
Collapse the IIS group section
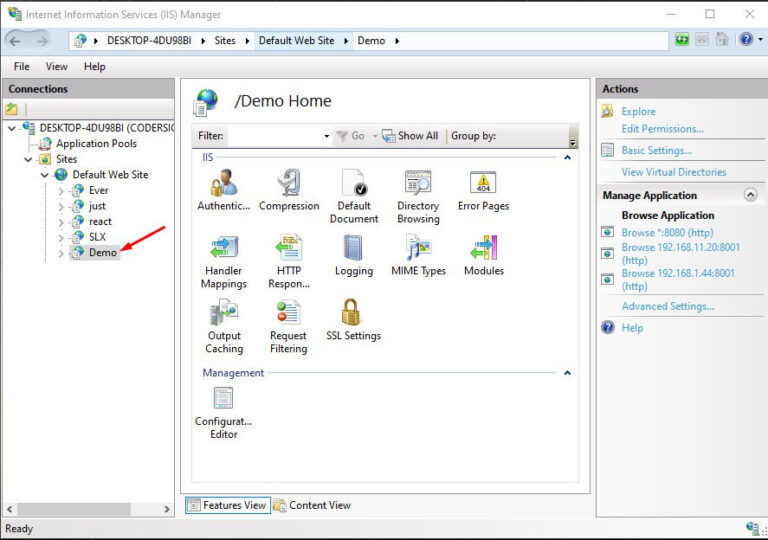[x=567, y=157]
